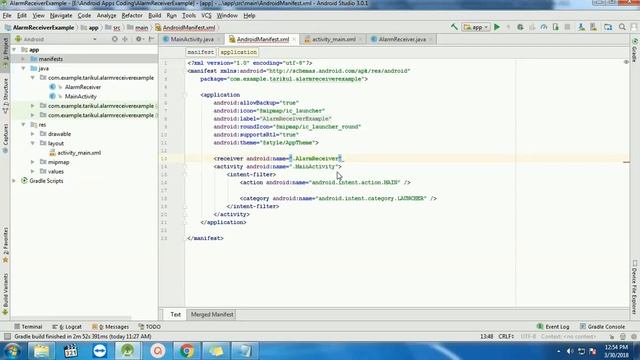640x360 pixels.
Task: Open the File menu
Action: coord(7,16)
